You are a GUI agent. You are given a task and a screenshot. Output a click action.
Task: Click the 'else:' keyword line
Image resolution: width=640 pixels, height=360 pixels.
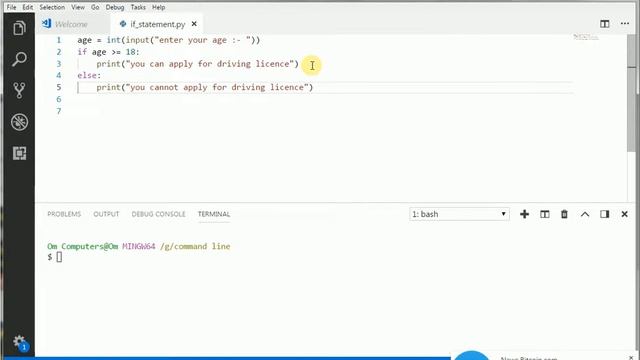pos(89,75)
